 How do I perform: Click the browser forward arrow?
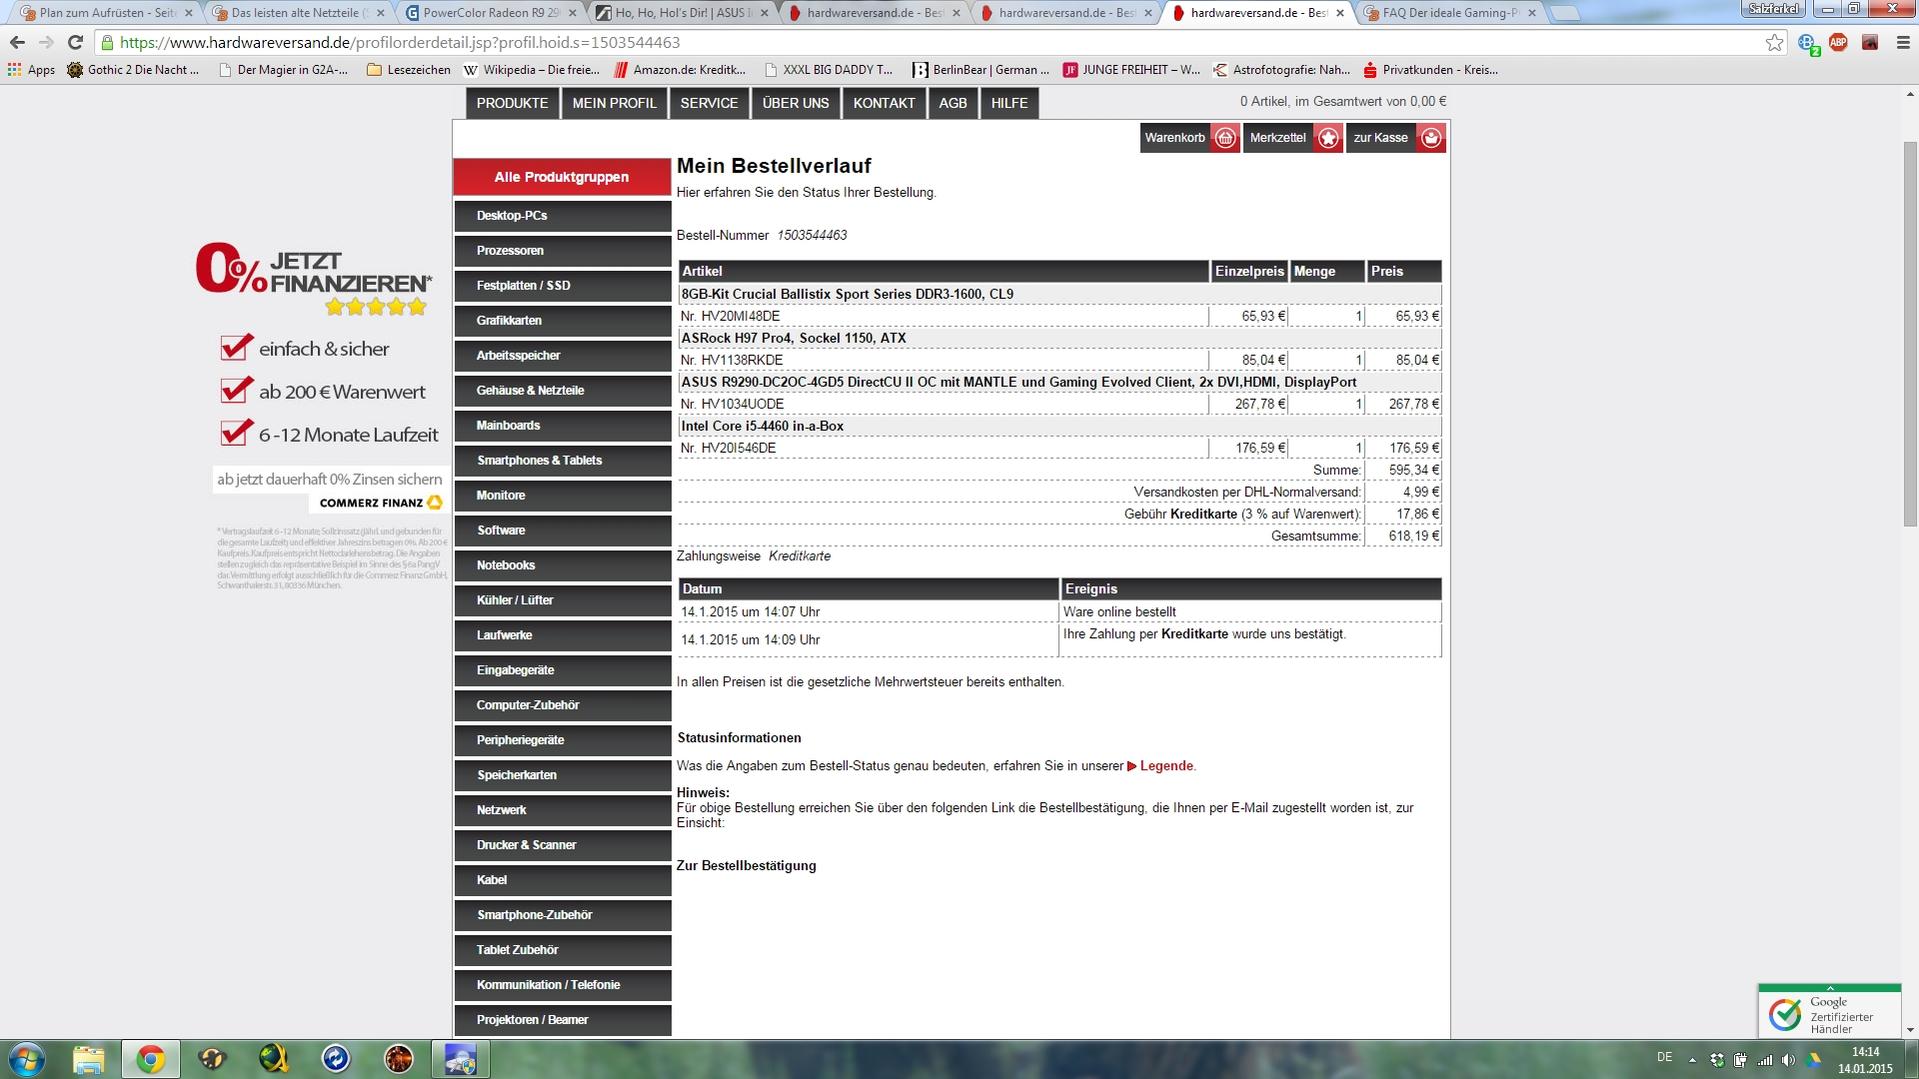(x=46, y=42)
